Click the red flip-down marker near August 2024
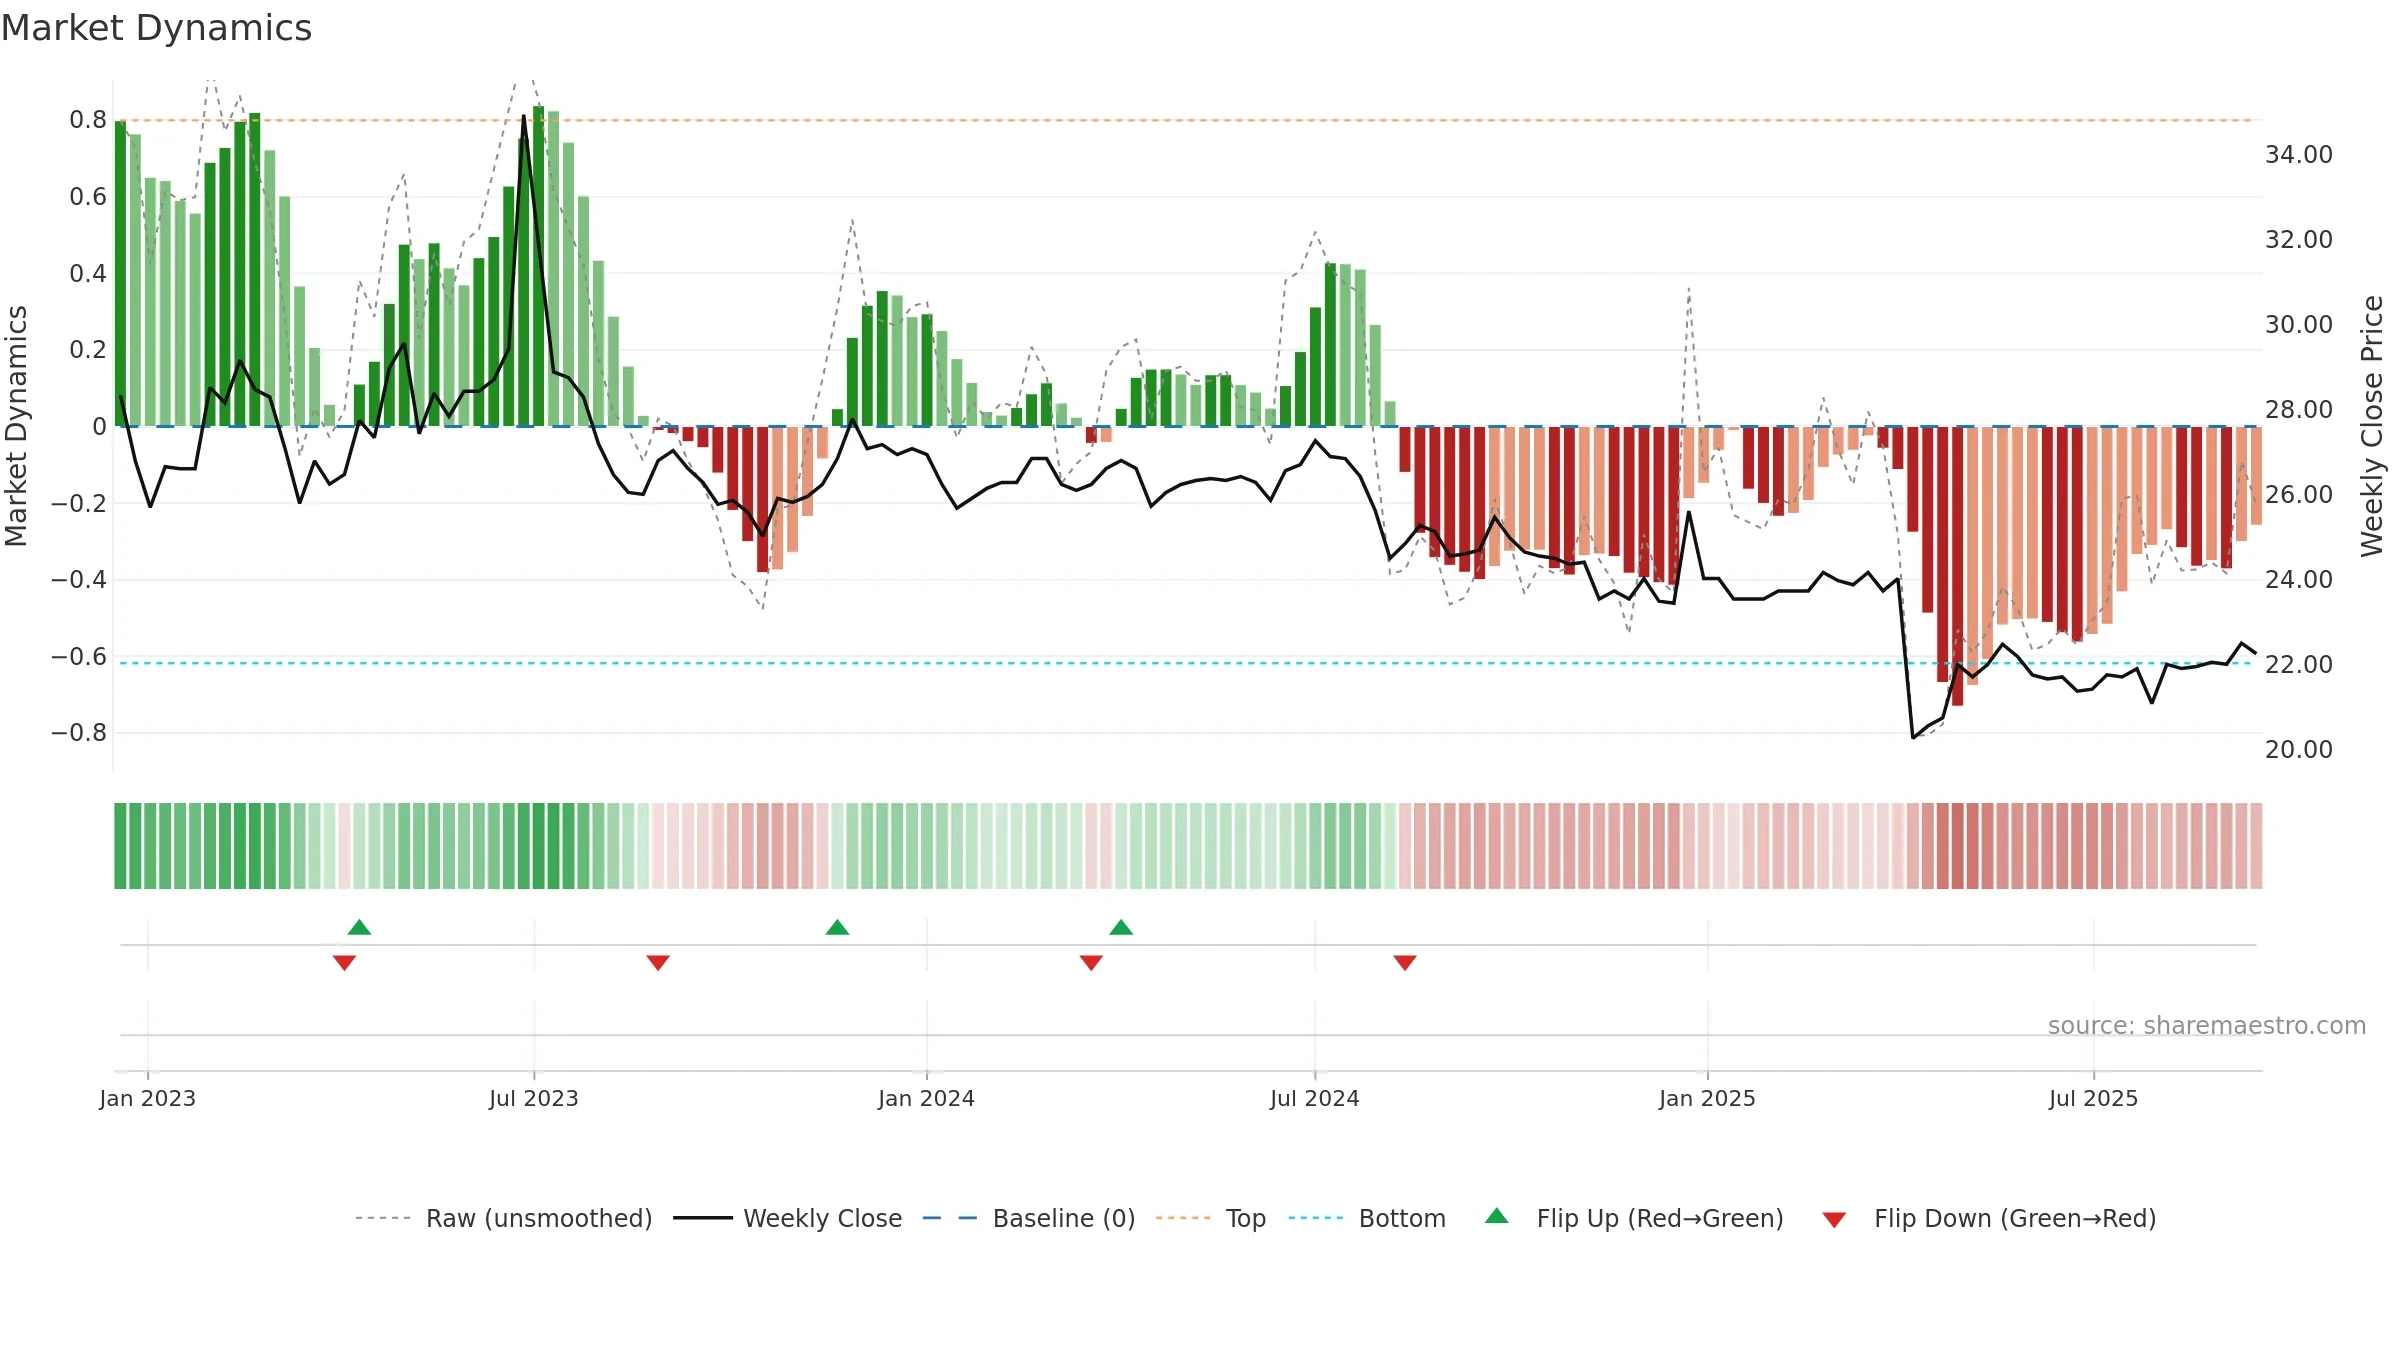The width and height of the screenshot is (2400, 1350). click(1405, 962)
